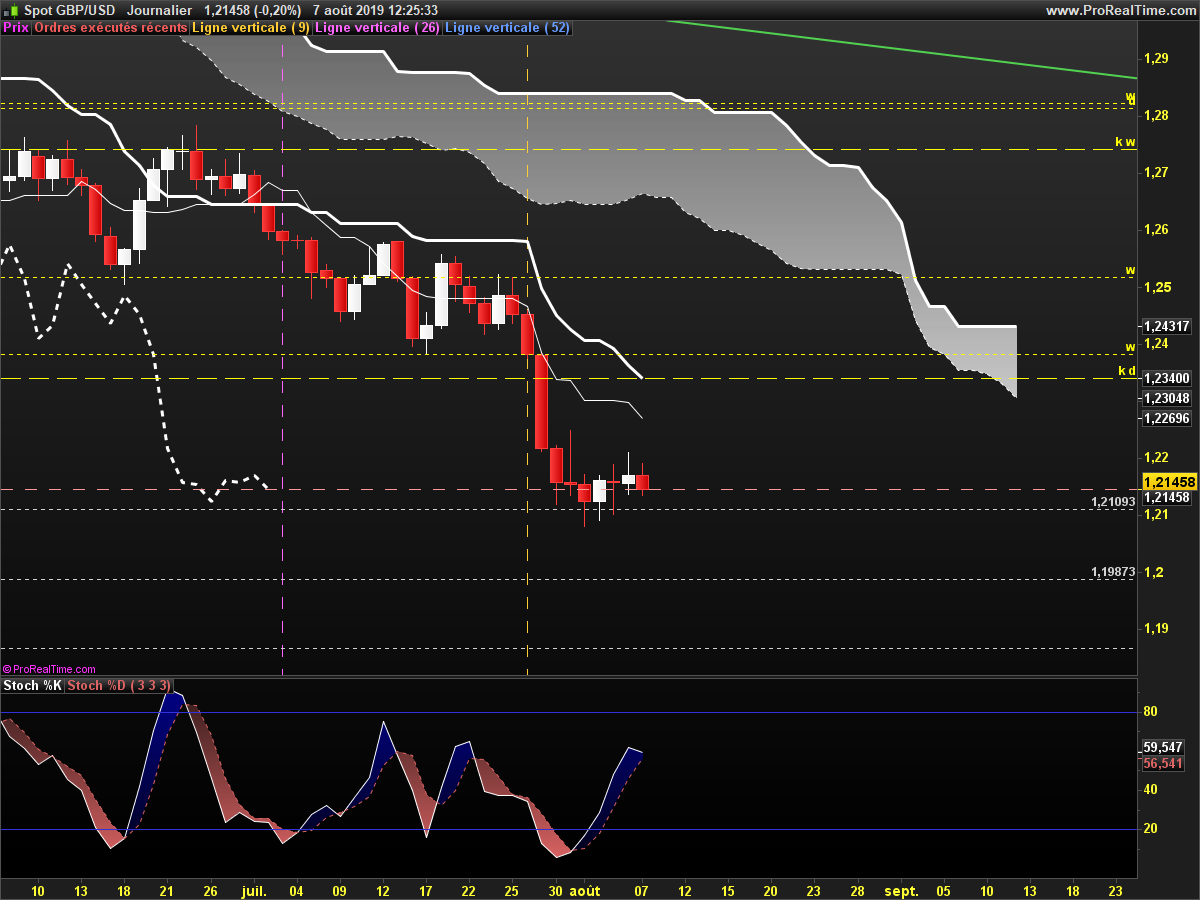This screenshot has height=900, width=1200.
Task: Select the Prix legend label
Action: click(16, 28)
